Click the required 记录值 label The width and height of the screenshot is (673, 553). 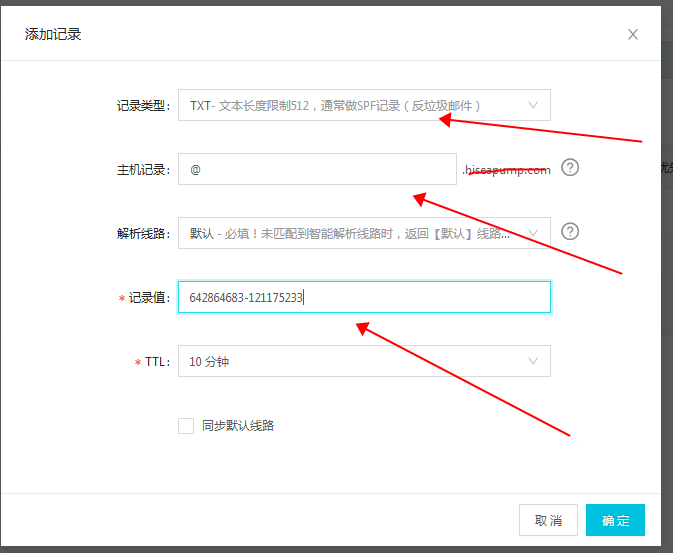[148, 298]
